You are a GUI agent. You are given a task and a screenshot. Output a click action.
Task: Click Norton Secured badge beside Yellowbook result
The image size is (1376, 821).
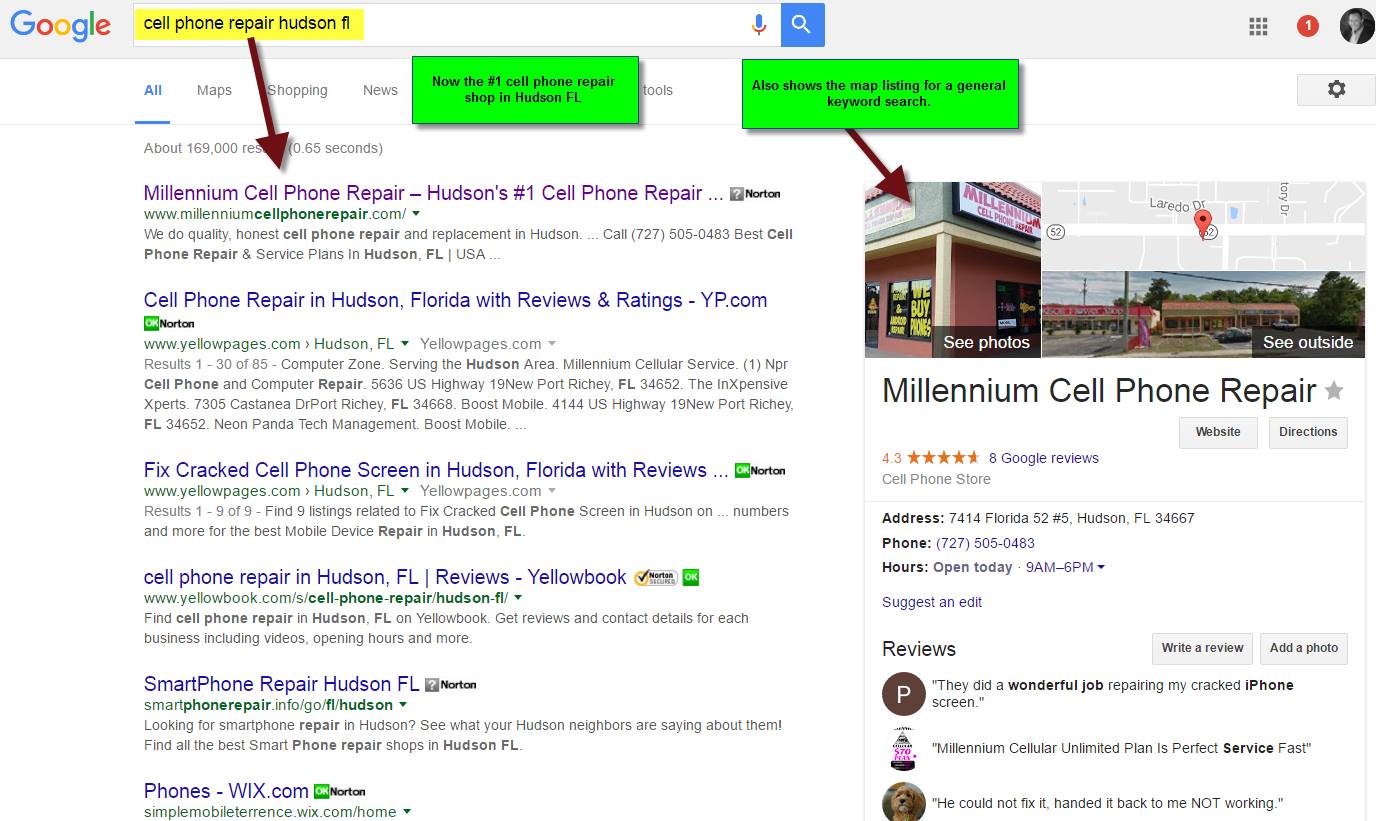[656, 577]
